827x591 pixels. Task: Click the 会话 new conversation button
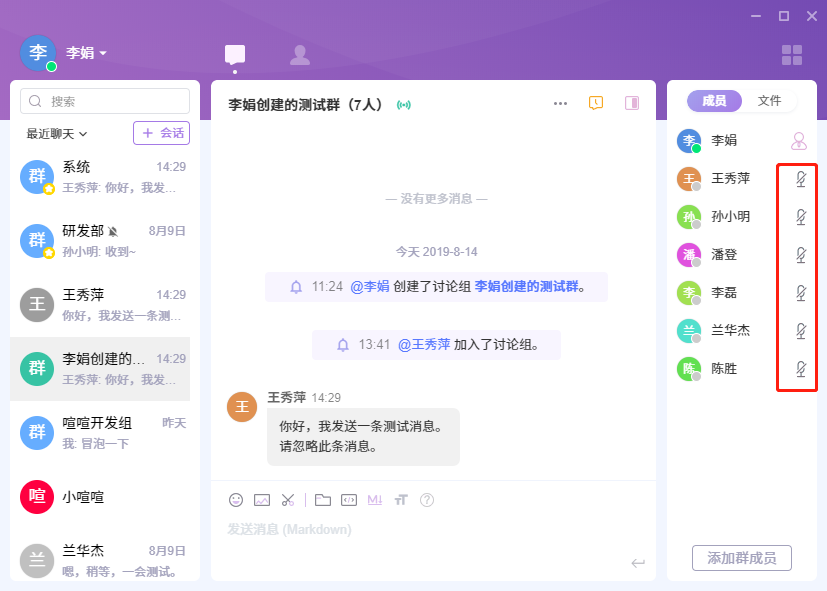161,133
